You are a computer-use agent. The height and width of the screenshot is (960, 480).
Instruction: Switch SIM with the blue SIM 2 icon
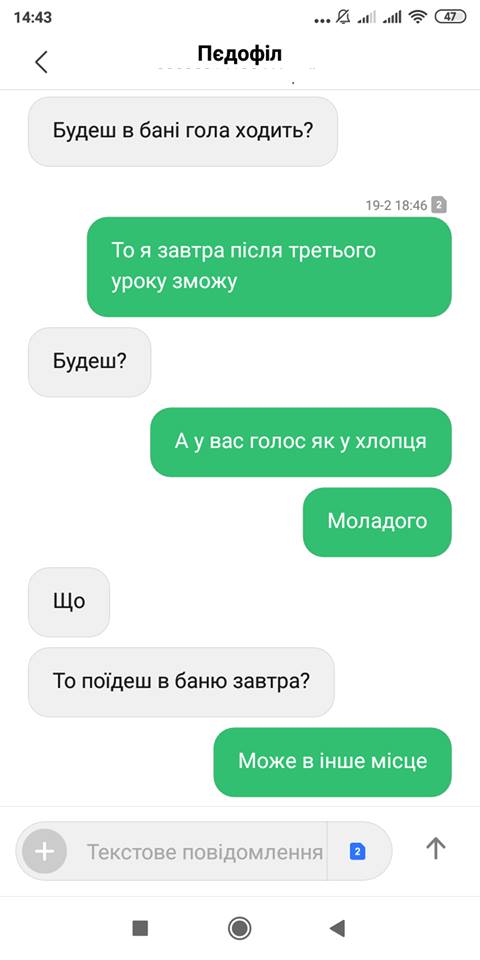358,851
